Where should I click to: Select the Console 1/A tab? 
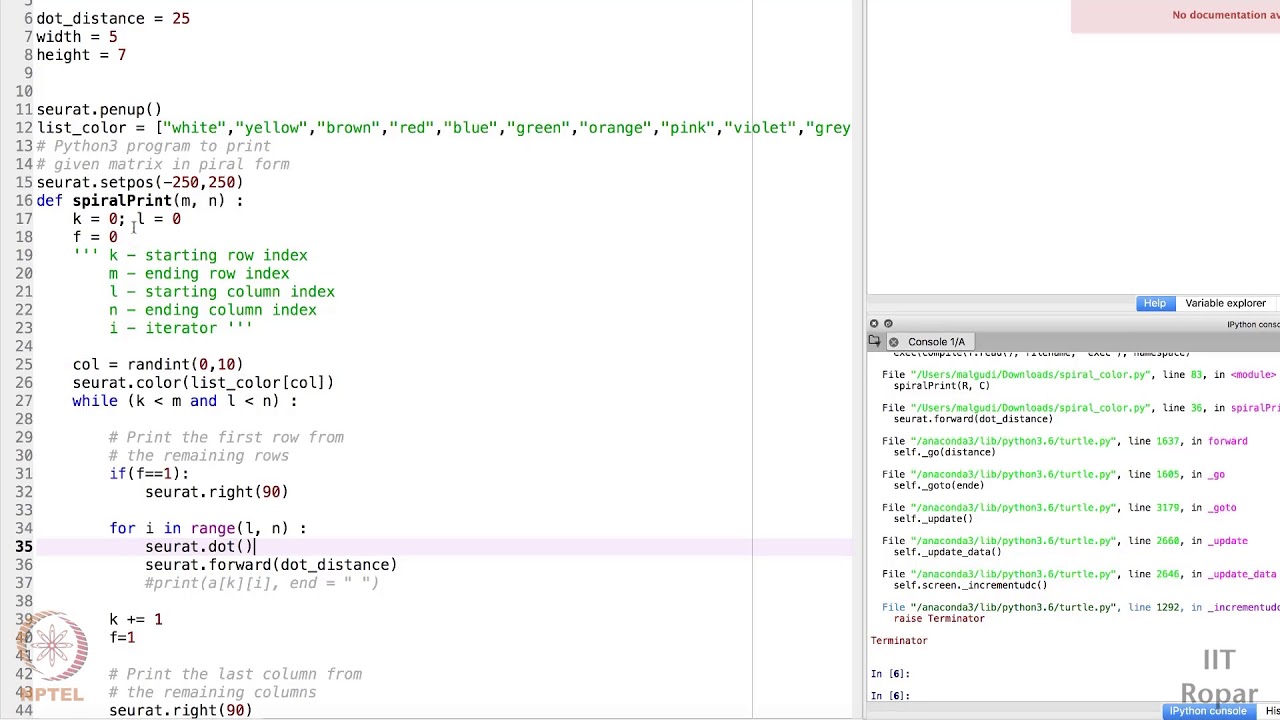(936, 342)
